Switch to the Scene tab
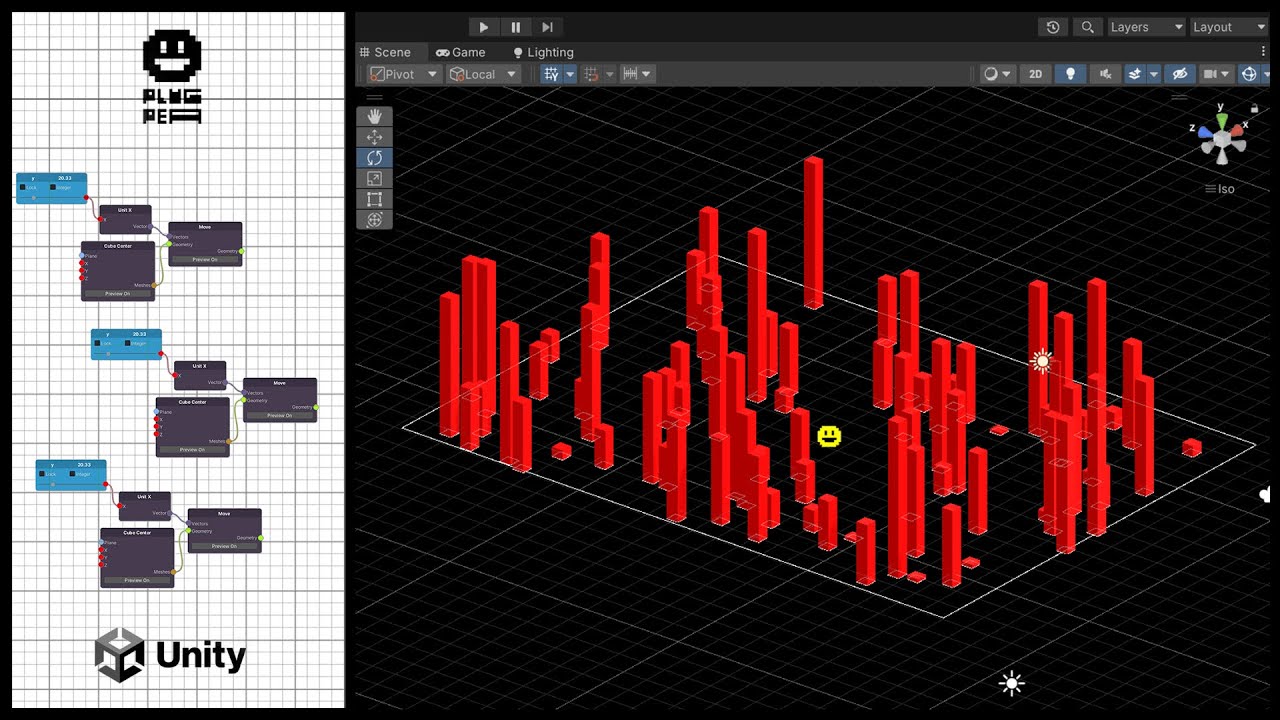 coord(385,52)
